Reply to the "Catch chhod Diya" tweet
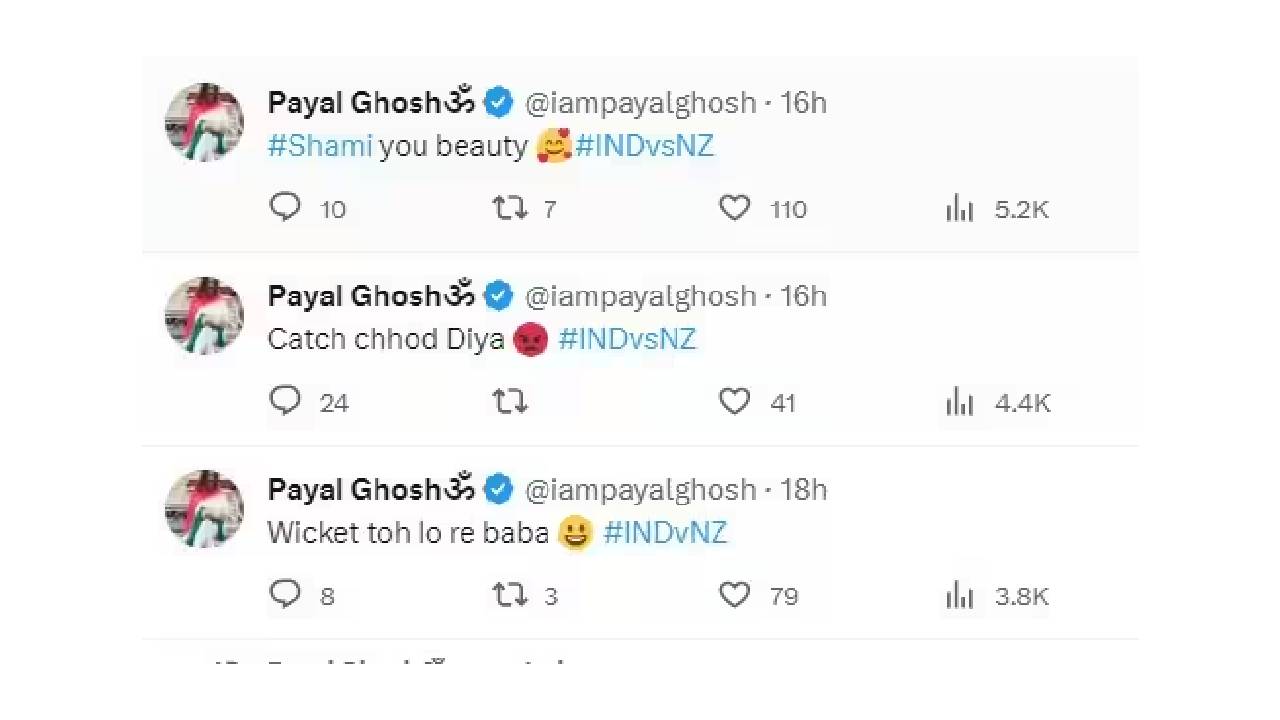This screenshot has width=1280, height=720. (285, 401)
